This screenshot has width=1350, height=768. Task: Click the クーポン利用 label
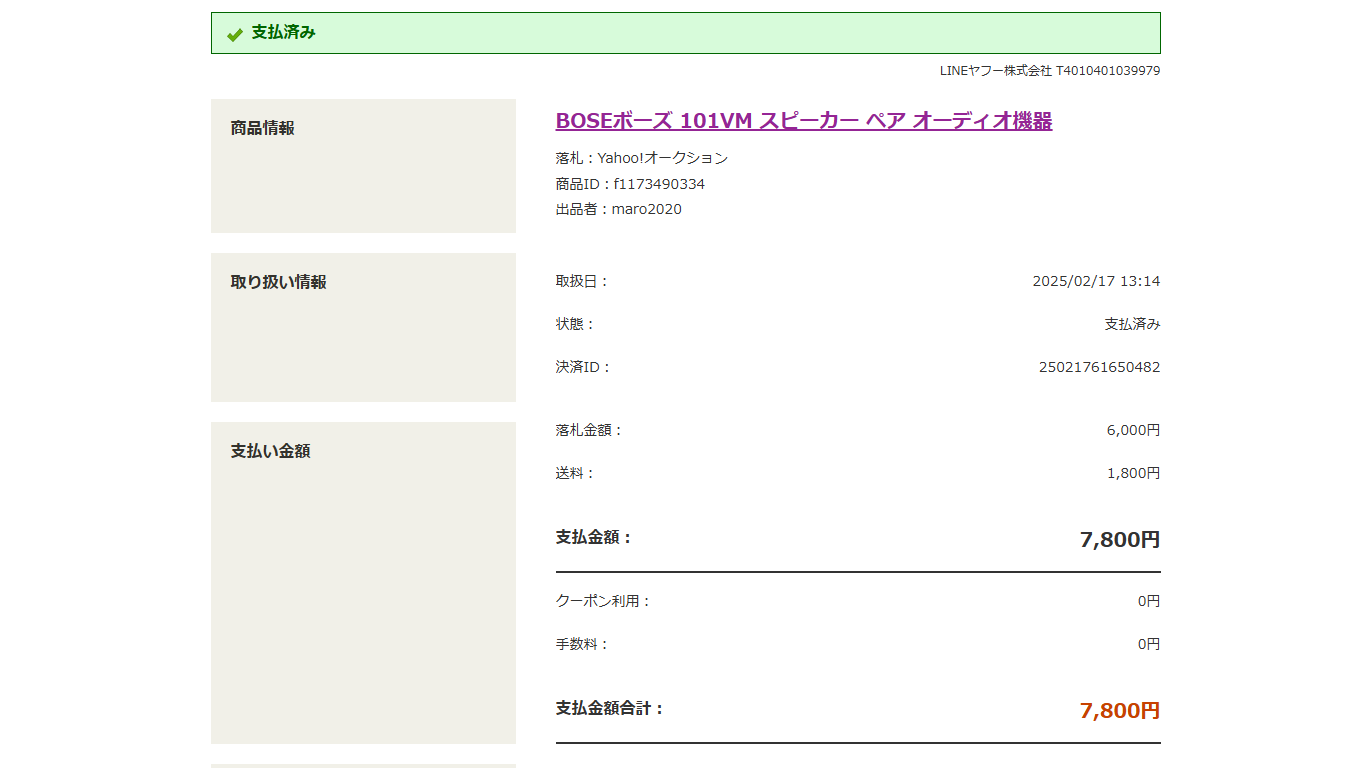603,601
